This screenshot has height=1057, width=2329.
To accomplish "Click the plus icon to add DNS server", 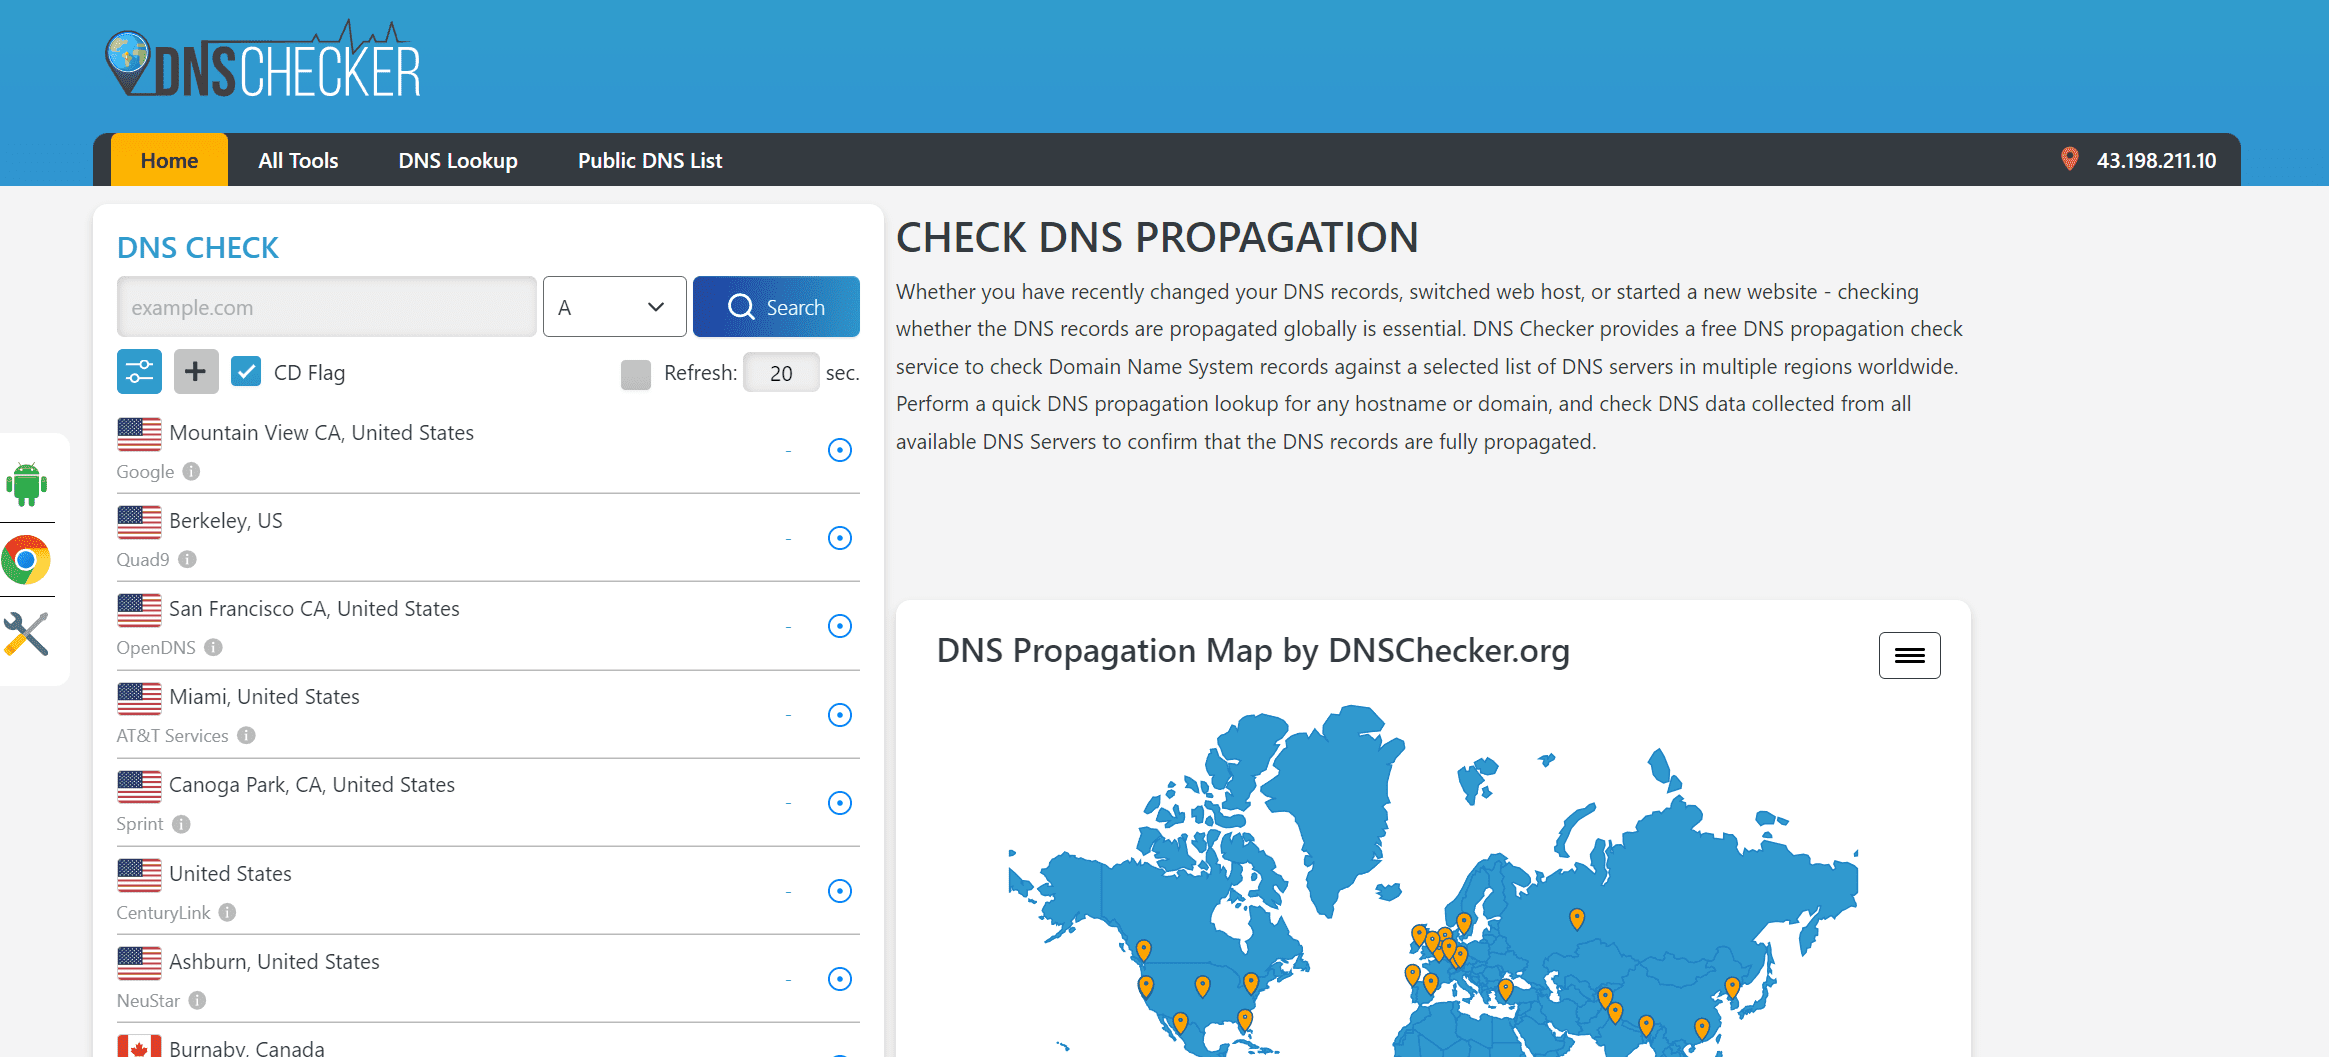I will [196, 372].
